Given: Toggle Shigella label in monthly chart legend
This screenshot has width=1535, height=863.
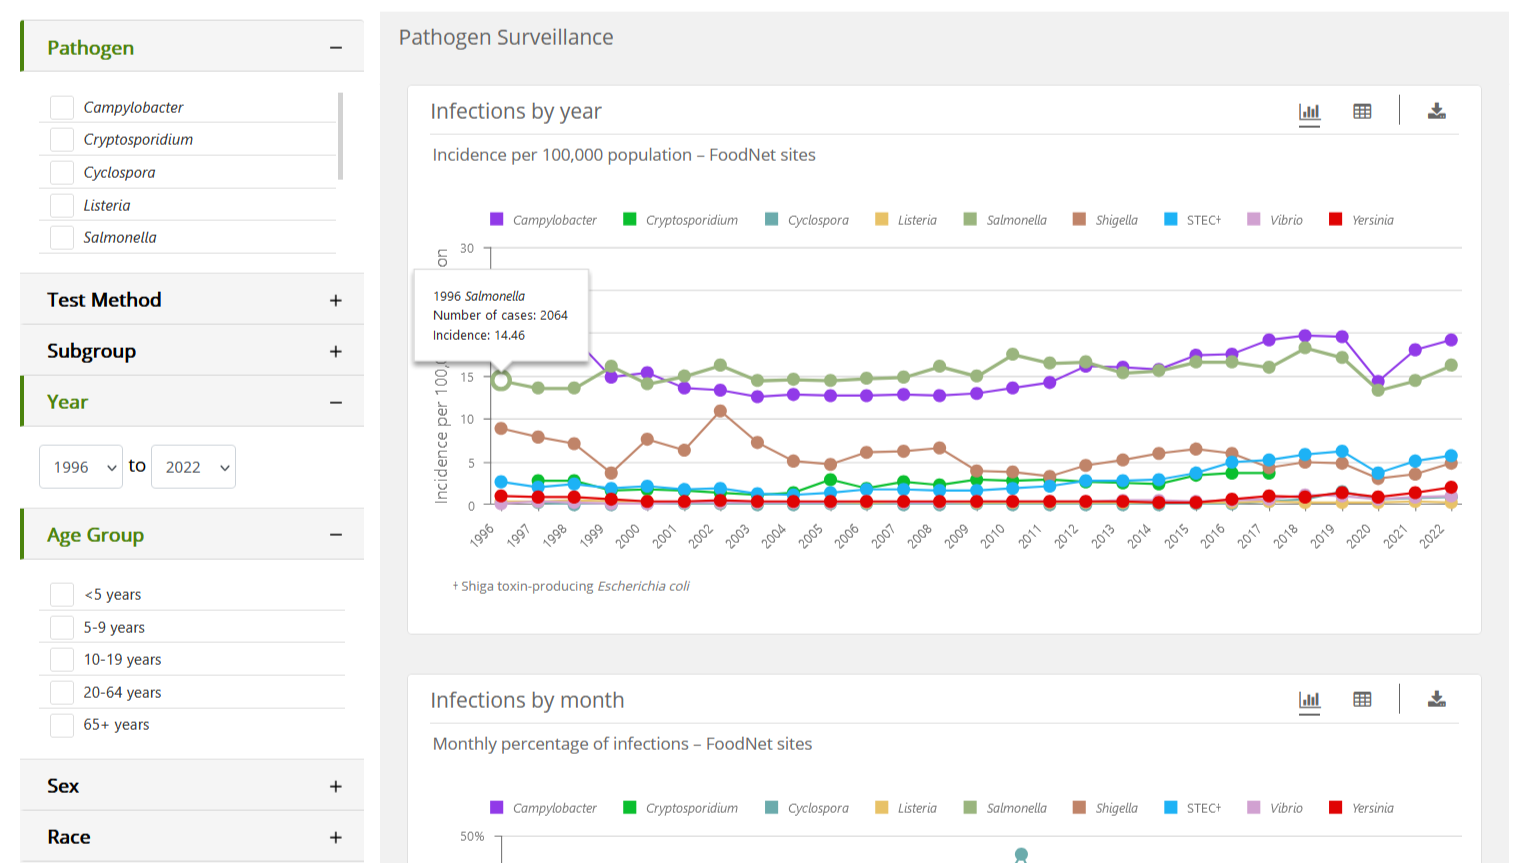Looking at the screenshot, I should point(1117,808).
